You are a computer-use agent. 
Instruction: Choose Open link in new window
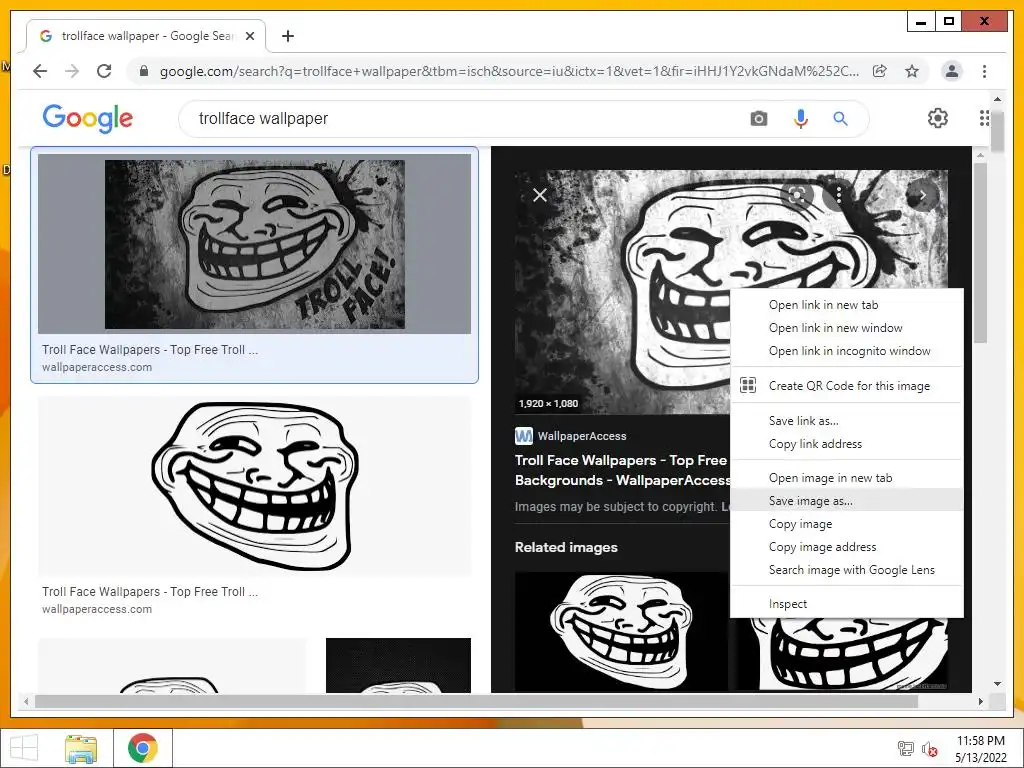(846, 328)
